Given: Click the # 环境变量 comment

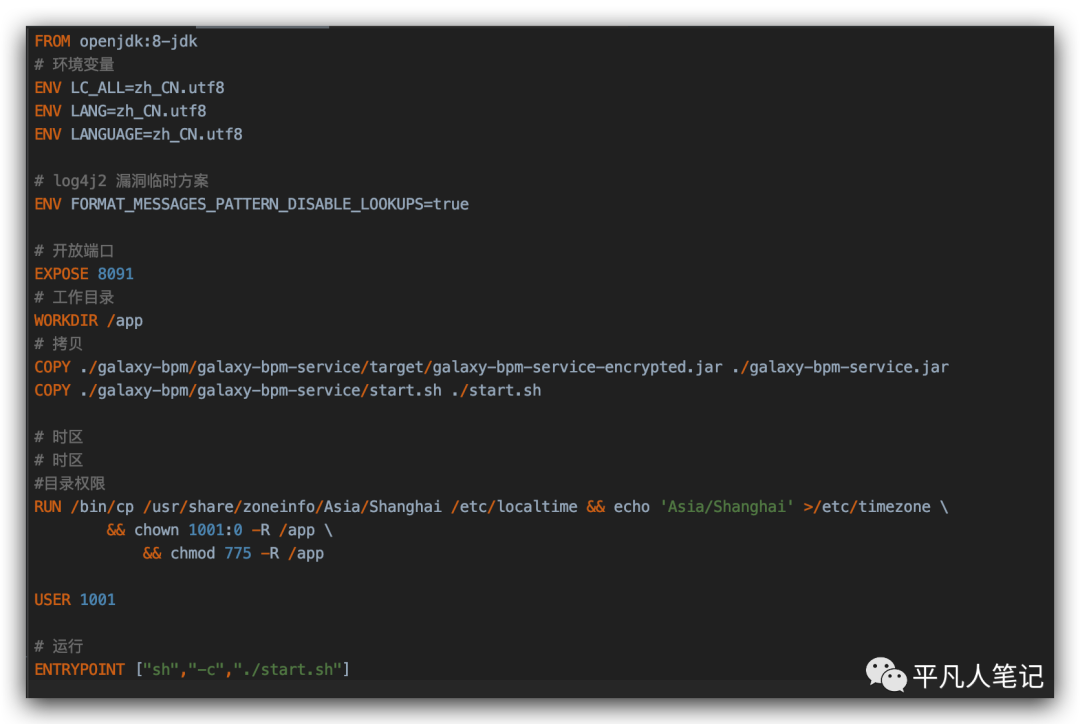Looking at the screenshot, I should coord(74,65).
